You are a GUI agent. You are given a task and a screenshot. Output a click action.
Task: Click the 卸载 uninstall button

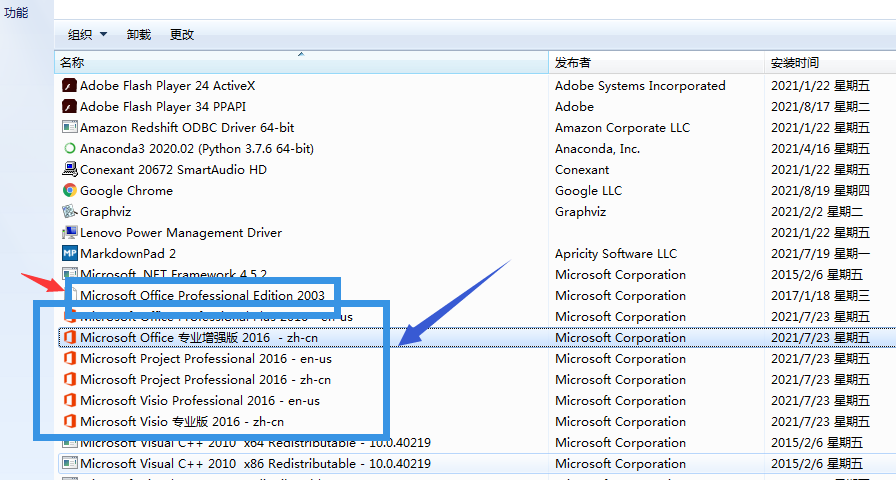pos(139,35)
